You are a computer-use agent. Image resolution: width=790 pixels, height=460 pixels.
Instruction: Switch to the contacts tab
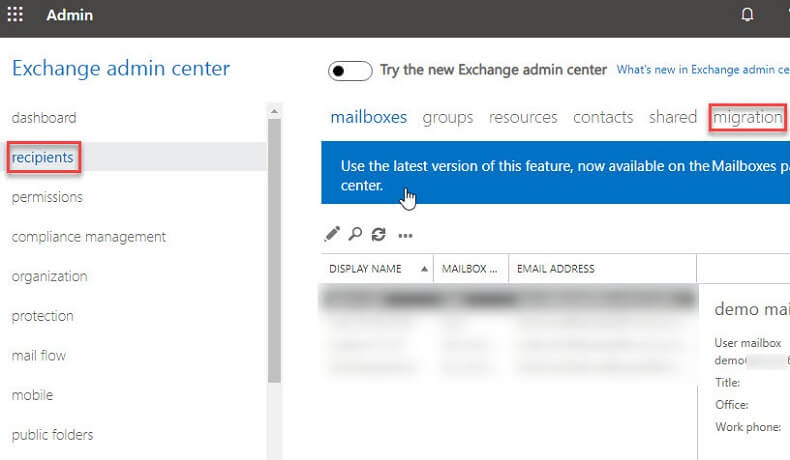click(603, 117)
